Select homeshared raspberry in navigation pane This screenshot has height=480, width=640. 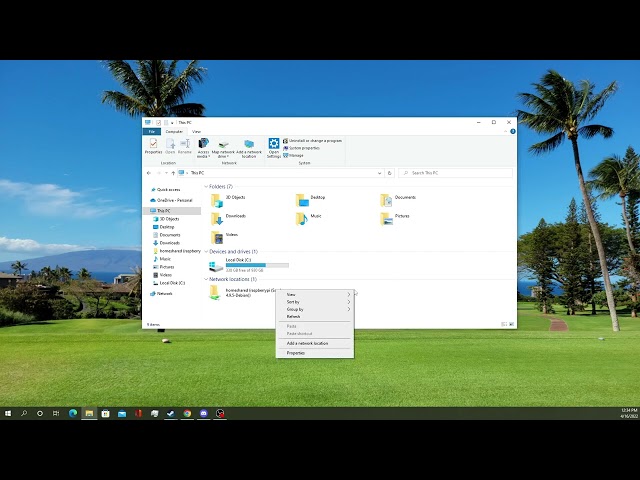(177, 251)
